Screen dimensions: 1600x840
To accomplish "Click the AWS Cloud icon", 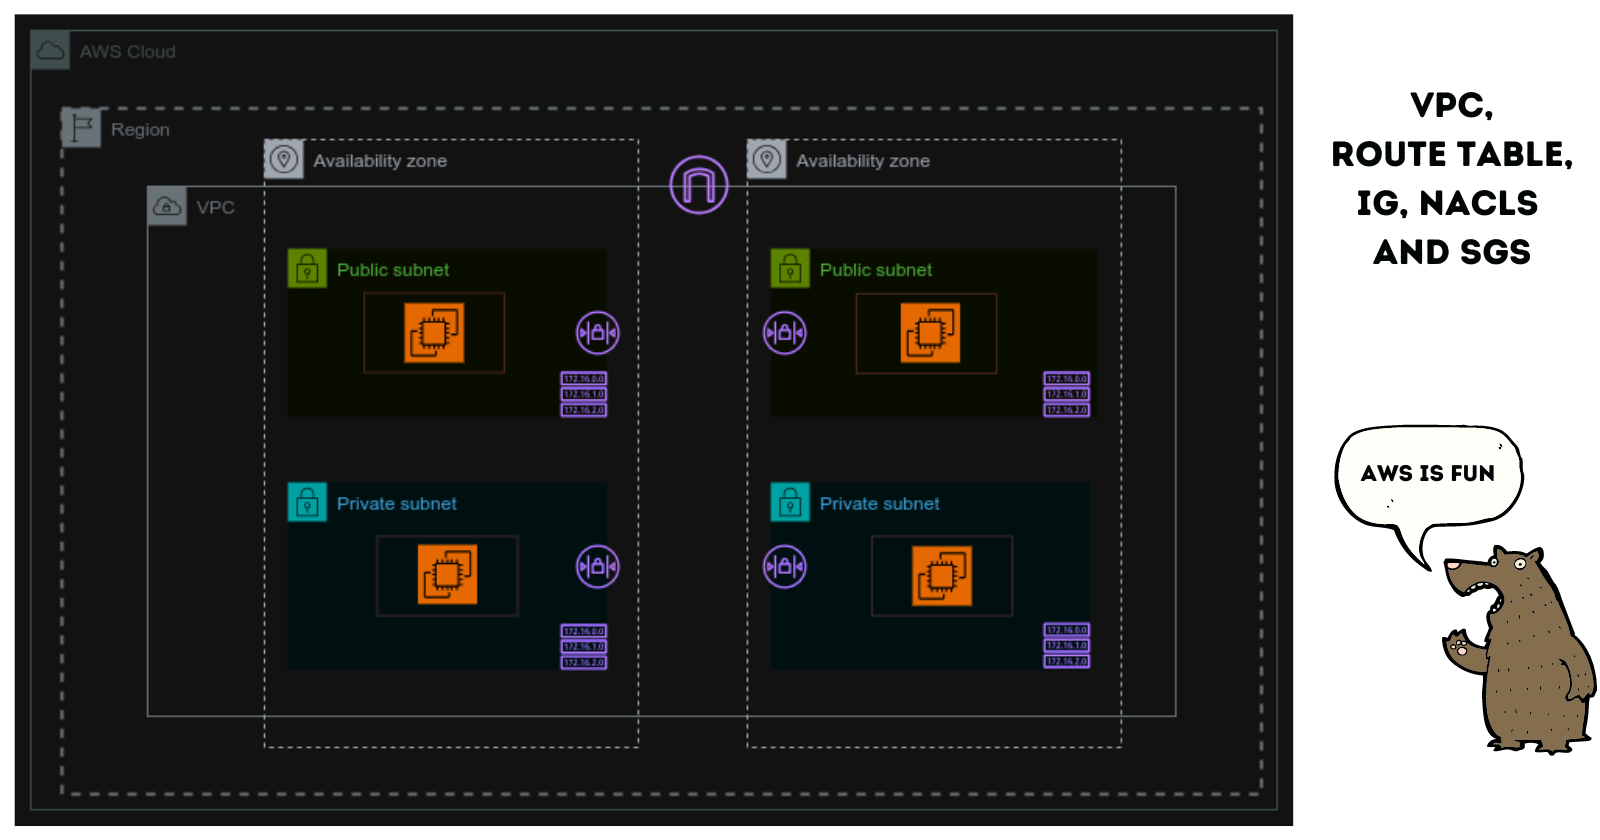I will point(50,50).
